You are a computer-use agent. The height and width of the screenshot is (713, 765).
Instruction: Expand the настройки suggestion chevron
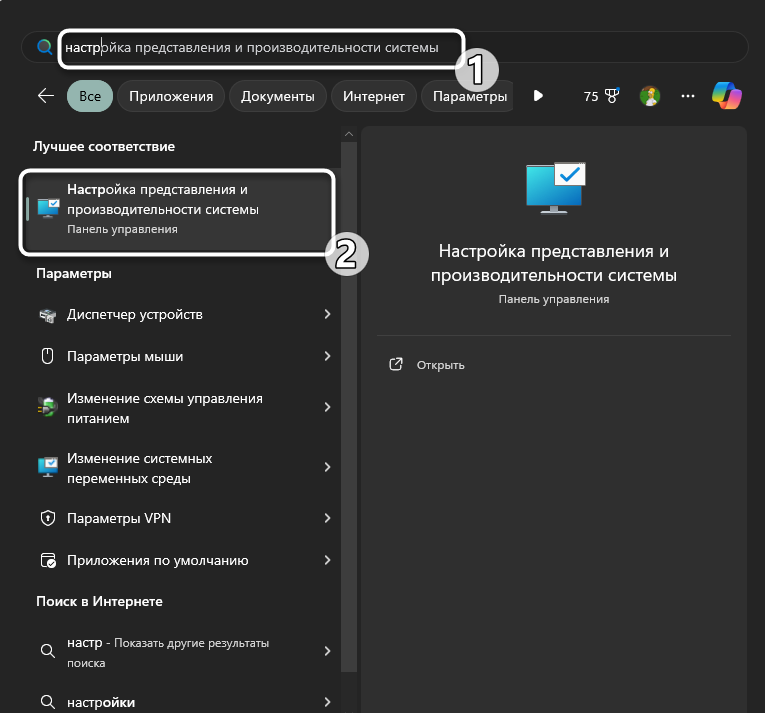pyautogui.click(x=327, y=702)
